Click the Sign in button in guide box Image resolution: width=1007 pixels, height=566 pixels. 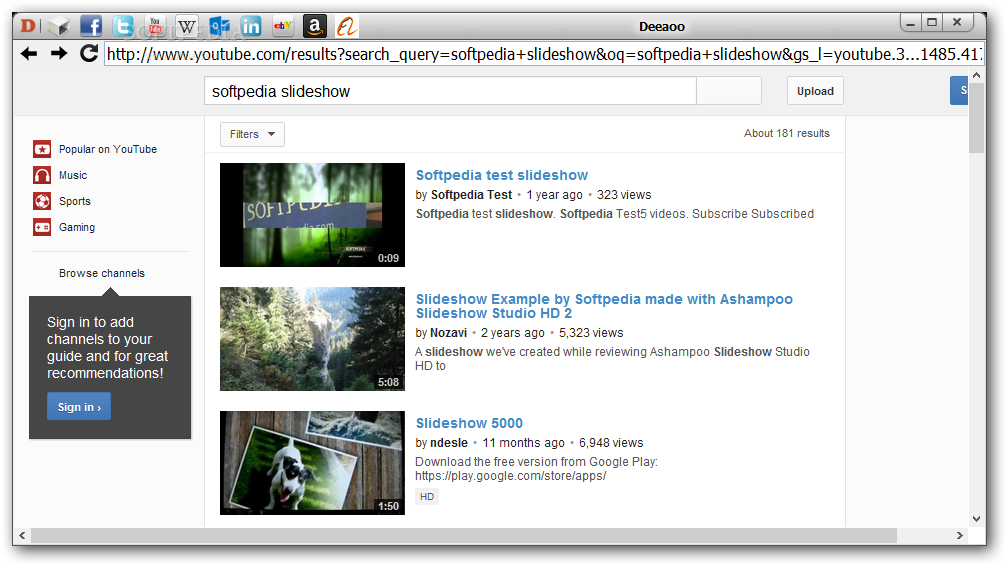click(79, 407)
